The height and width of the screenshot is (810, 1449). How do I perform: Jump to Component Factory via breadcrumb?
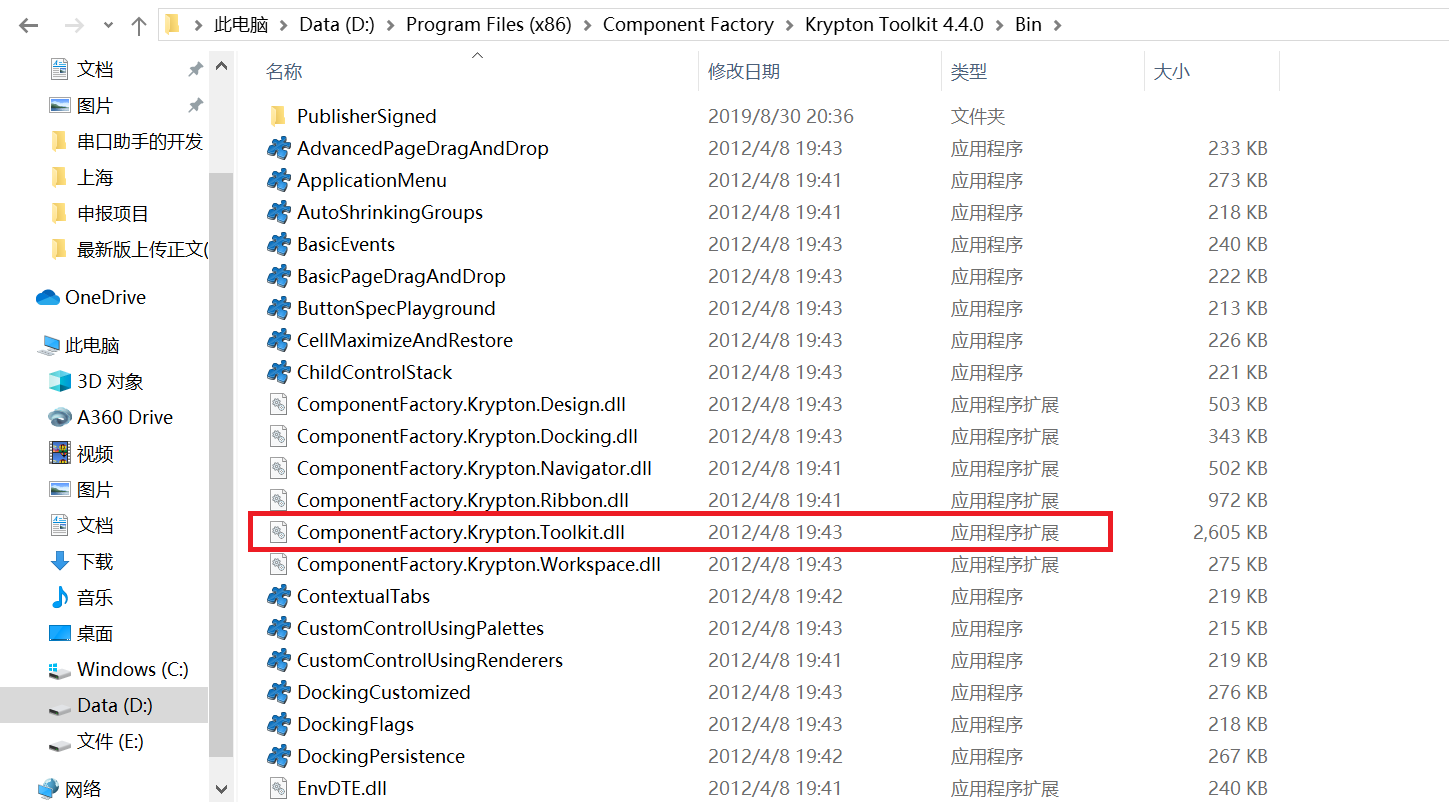click(x=687, y=24)
